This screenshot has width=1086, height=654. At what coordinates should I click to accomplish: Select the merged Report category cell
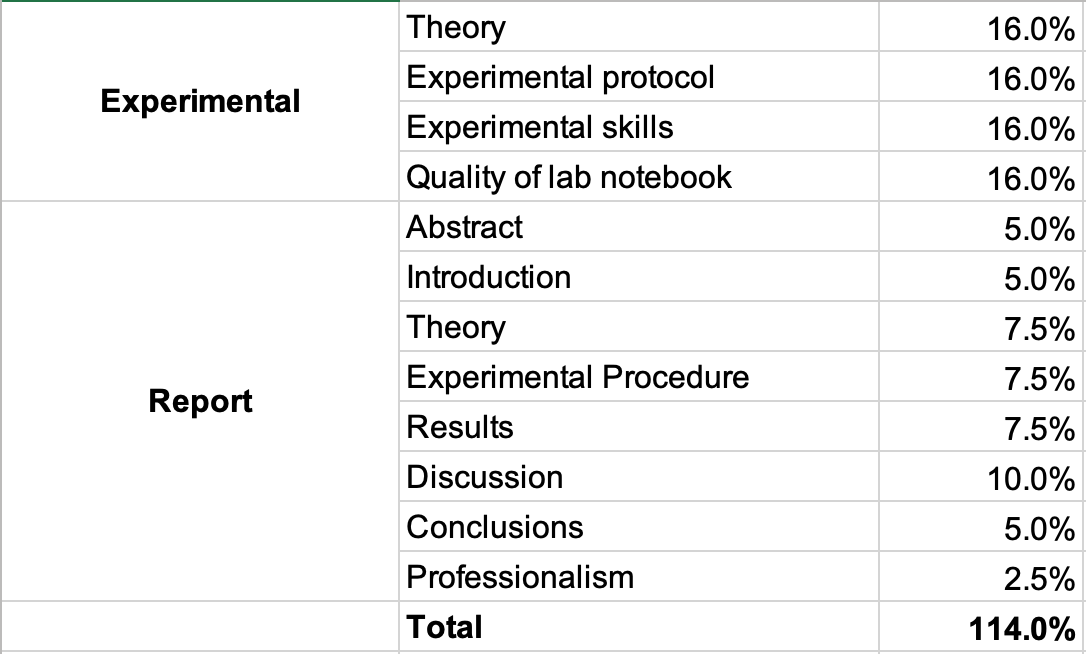(x=200, y=401)
